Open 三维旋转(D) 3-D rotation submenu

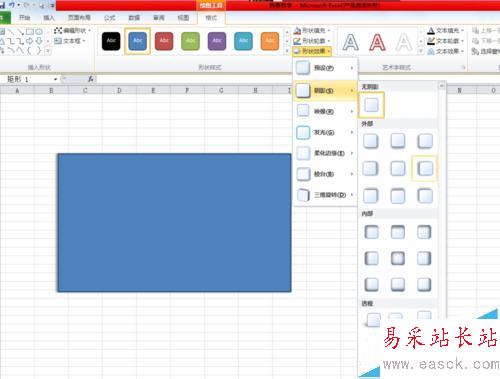[325, 195]
